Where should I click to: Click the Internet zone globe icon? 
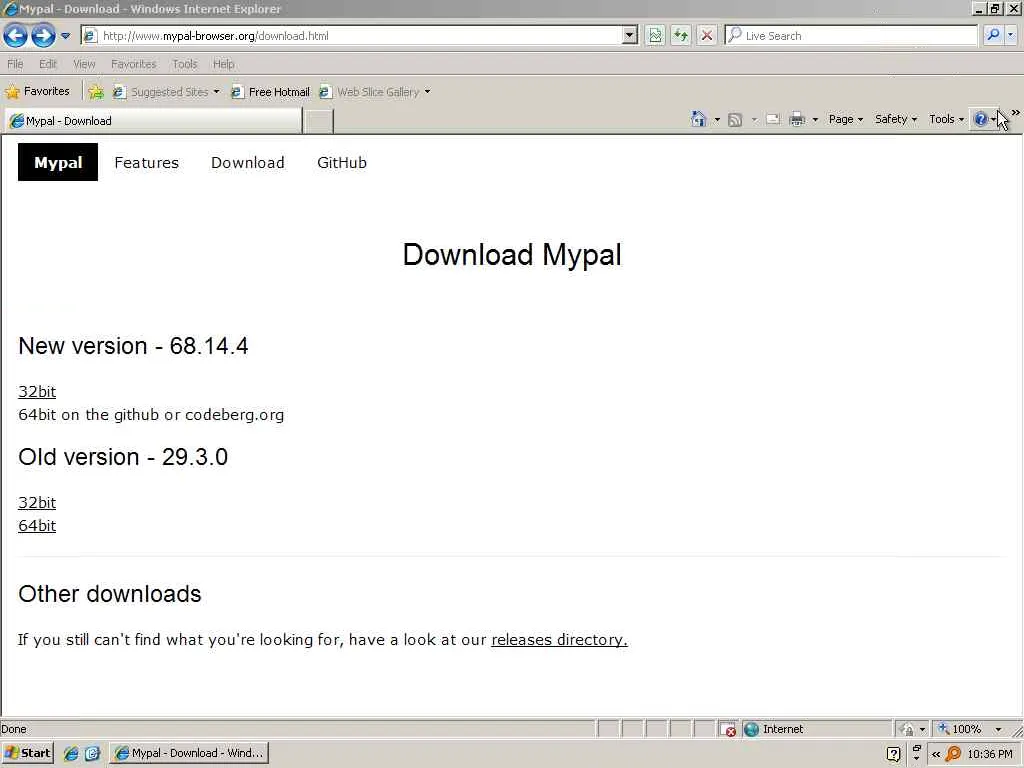click(752, 729)
